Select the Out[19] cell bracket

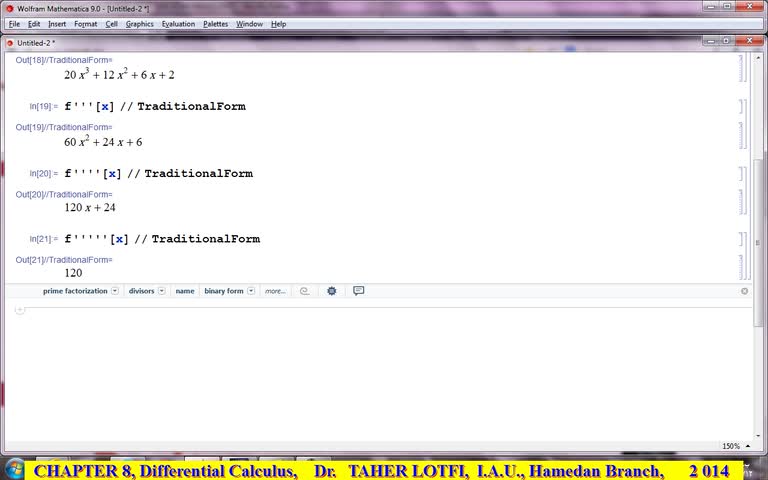(x=741, y=135)
